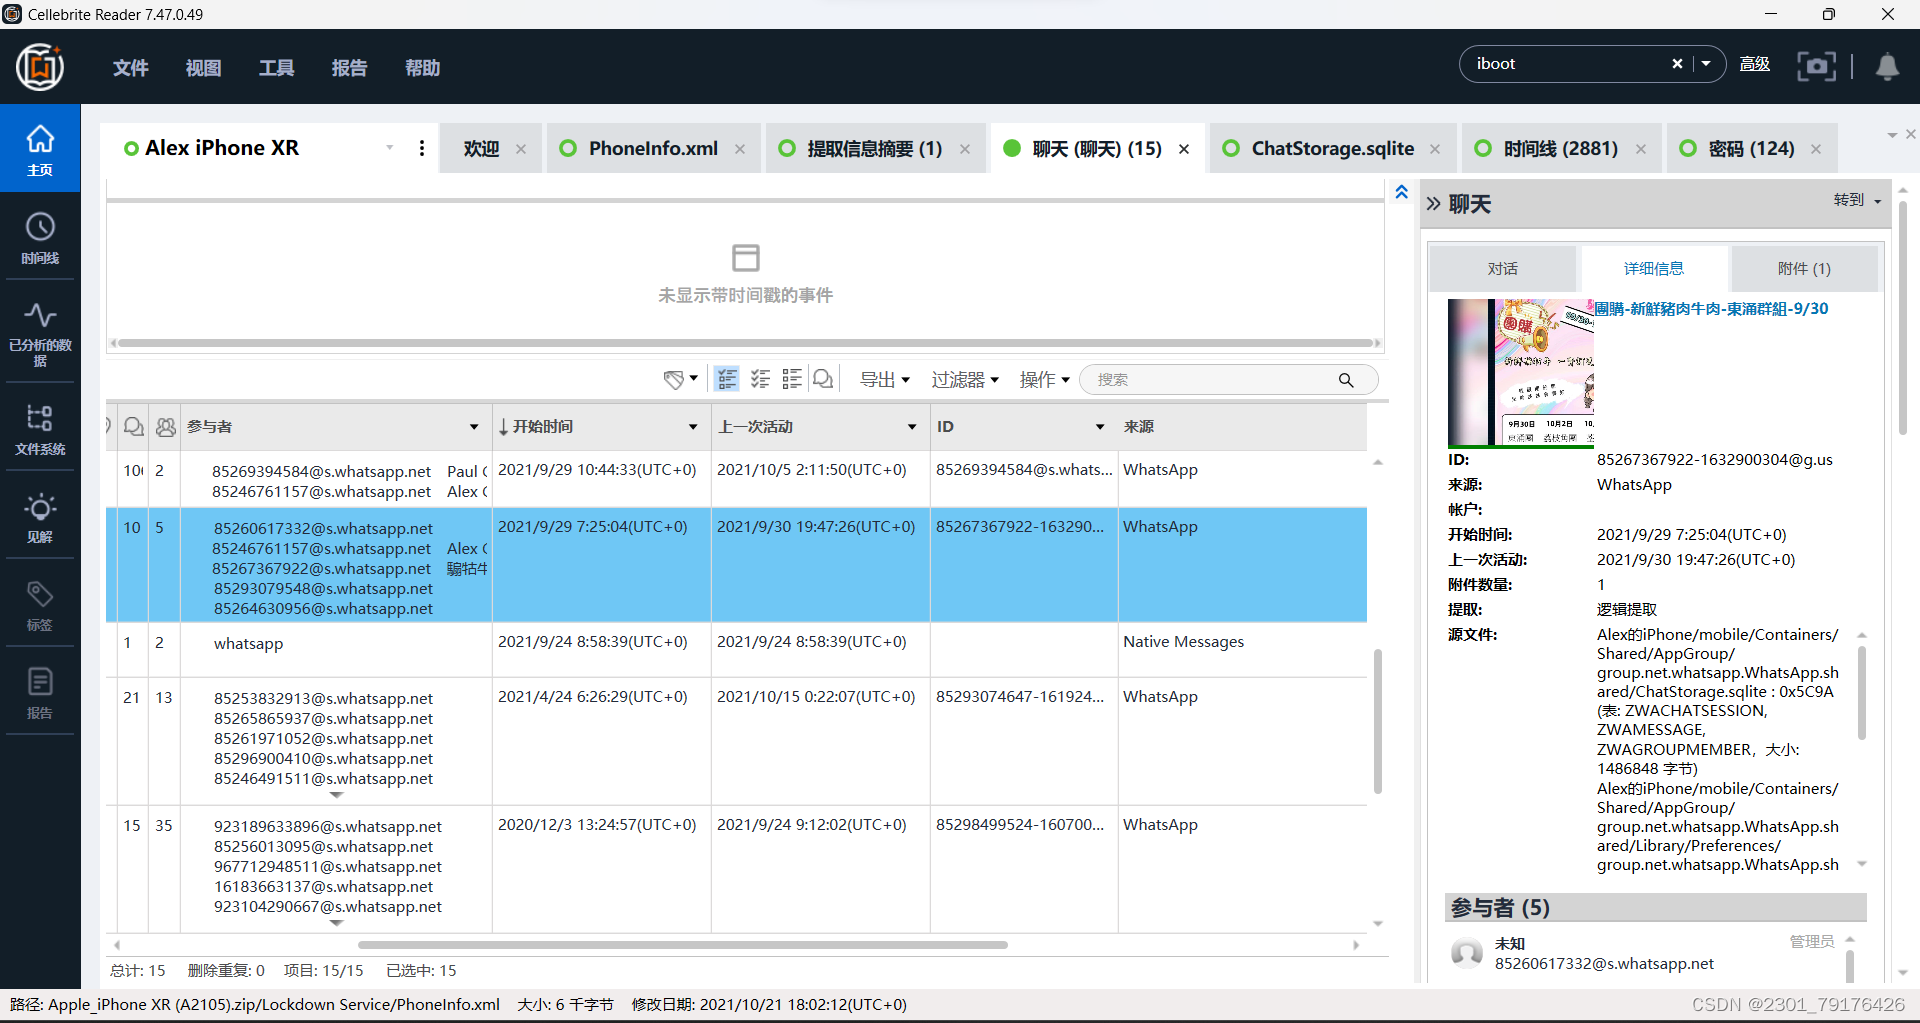Click the 源文件 path scrollbar in details

pos(1862,693)
